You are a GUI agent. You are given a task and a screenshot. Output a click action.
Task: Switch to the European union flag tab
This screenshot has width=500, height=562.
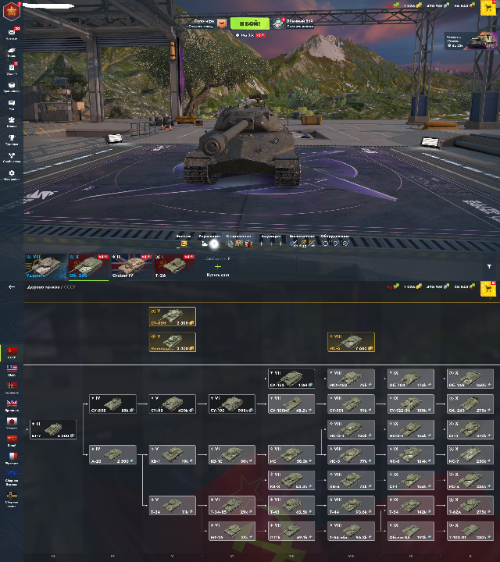[x=12, y=478]
